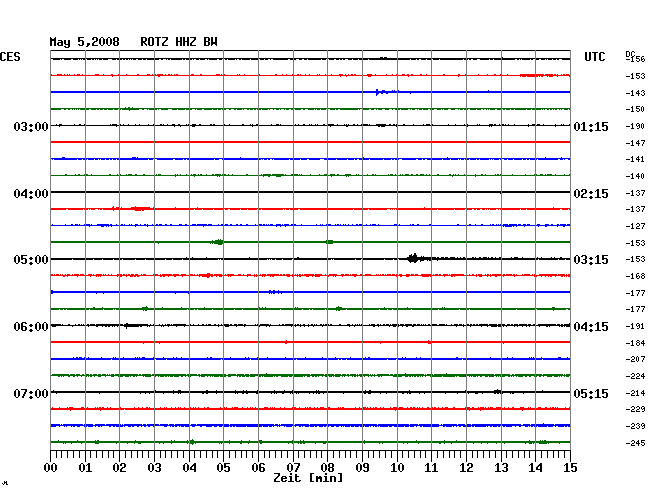Click the "03:15" UTC time label
The image size is (650, 494).
[591, 260]
